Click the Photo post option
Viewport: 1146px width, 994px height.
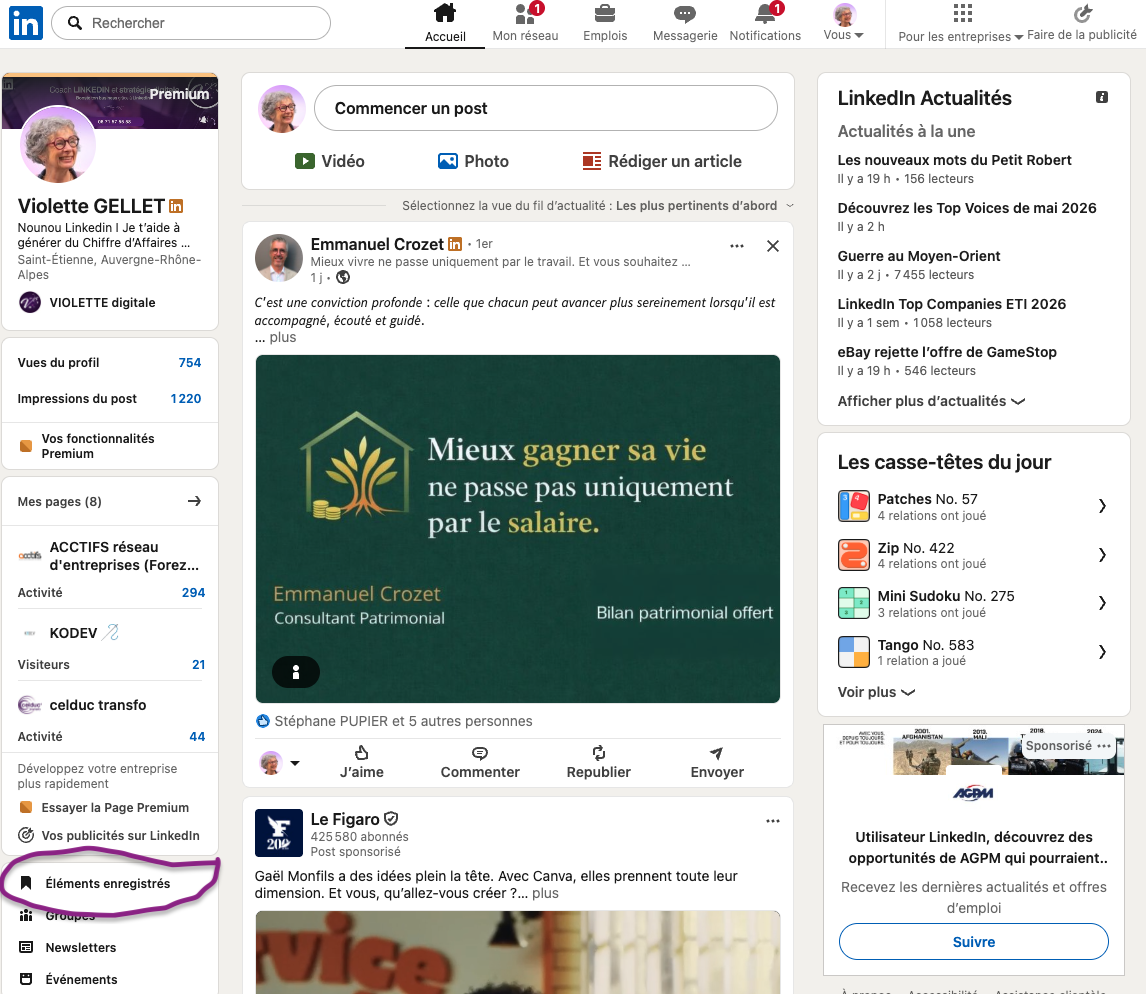click(x=473, y=162)
